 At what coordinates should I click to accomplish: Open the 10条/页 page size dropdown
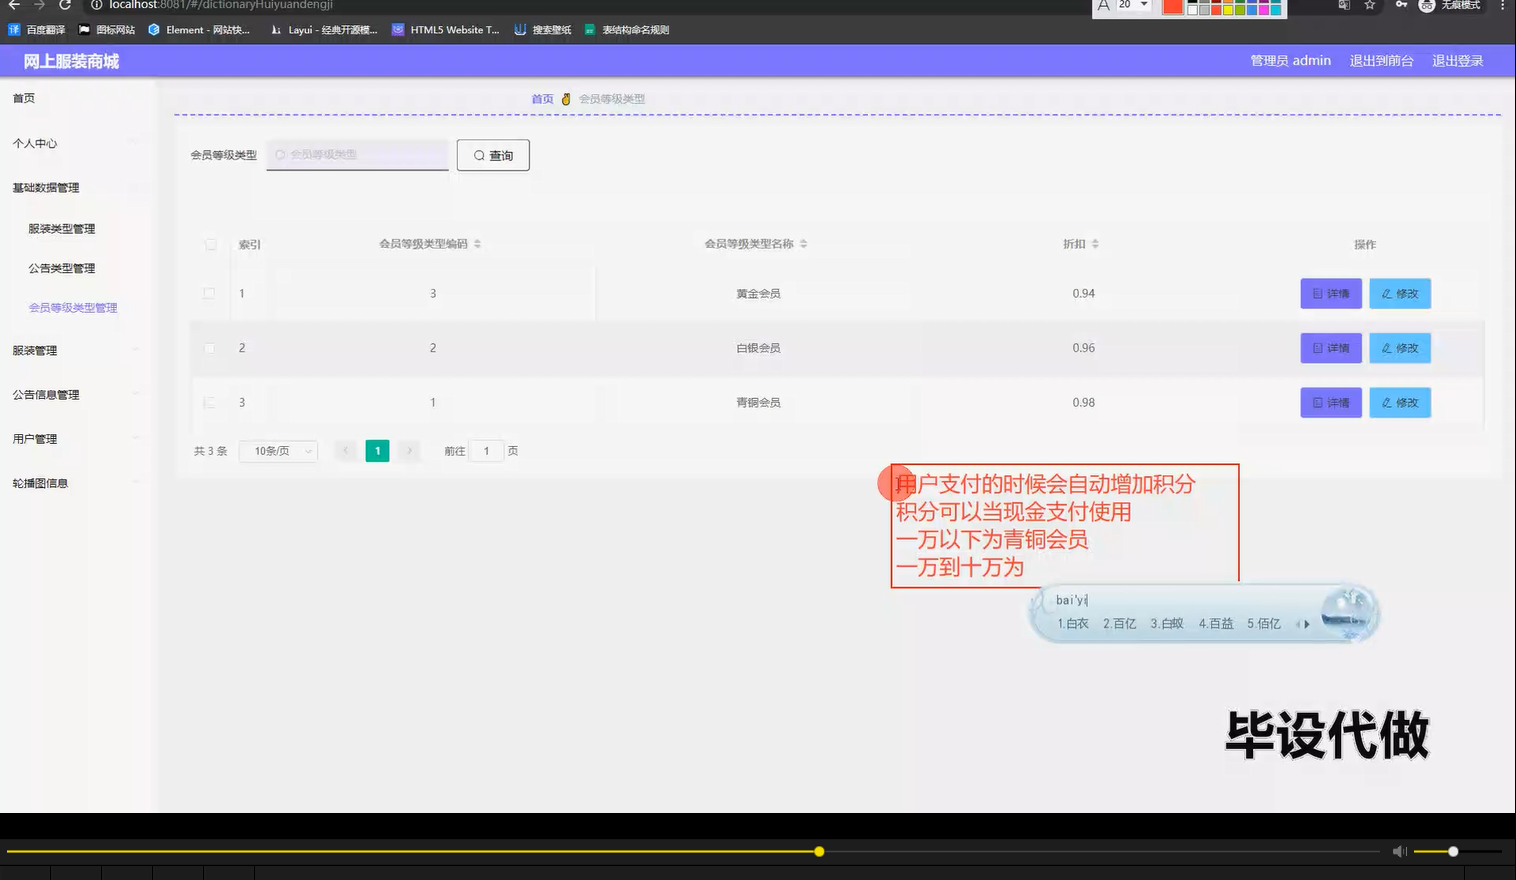(x=278, y=451)
